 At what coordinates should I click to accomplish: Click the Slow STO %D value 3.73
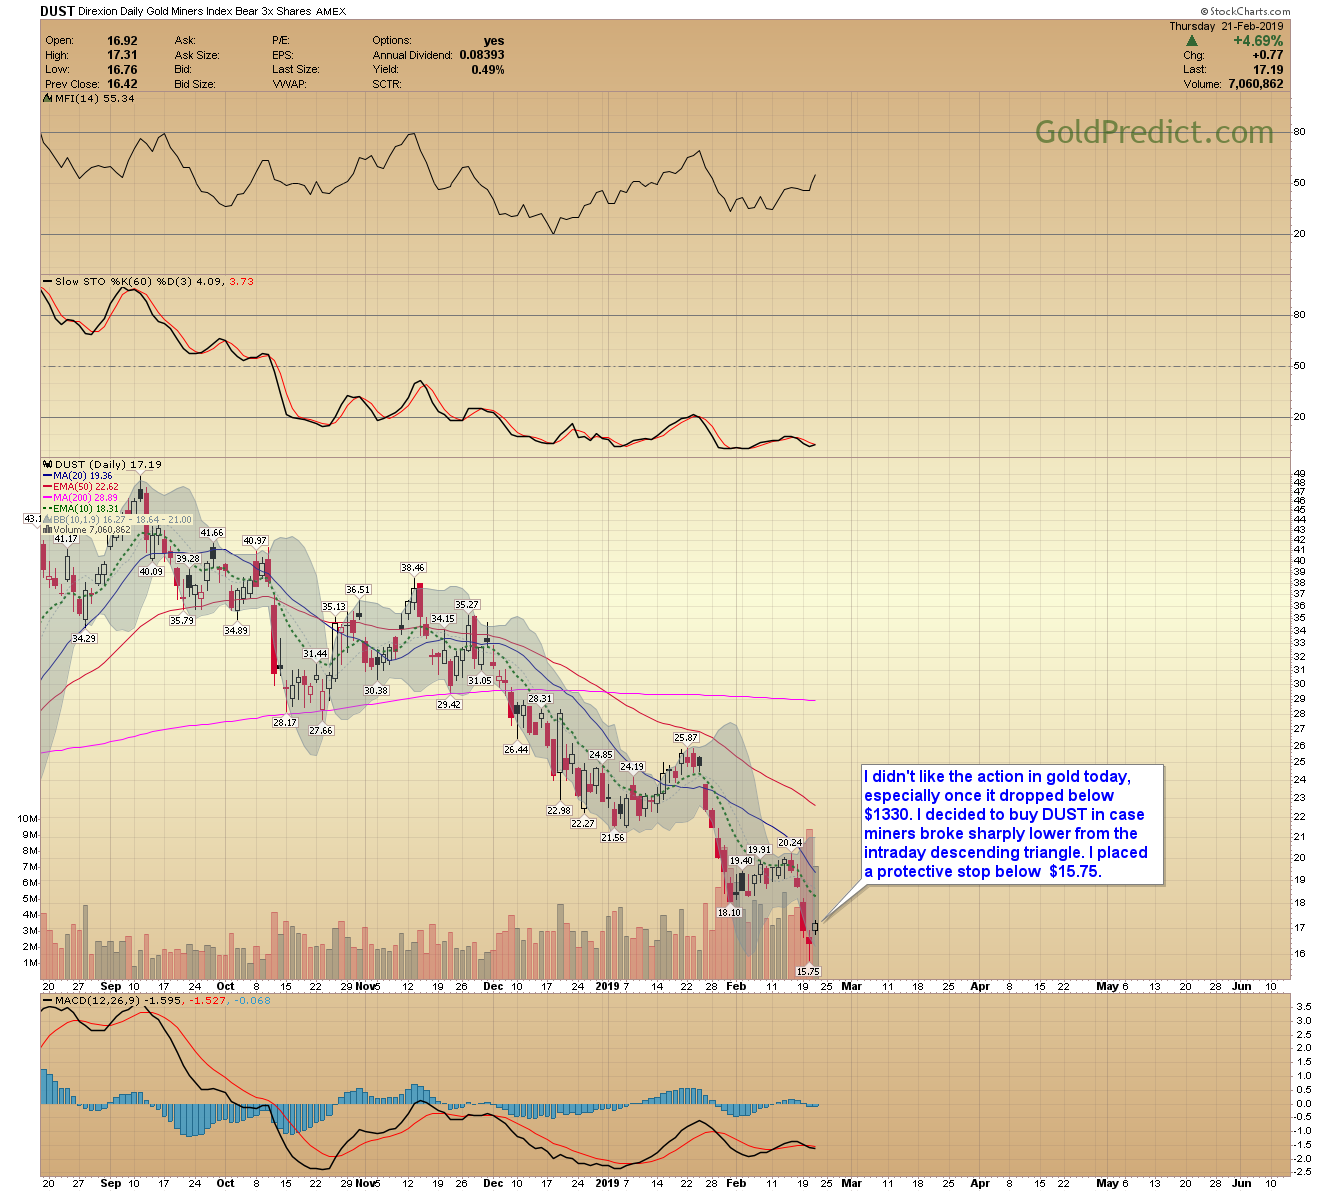241,282
